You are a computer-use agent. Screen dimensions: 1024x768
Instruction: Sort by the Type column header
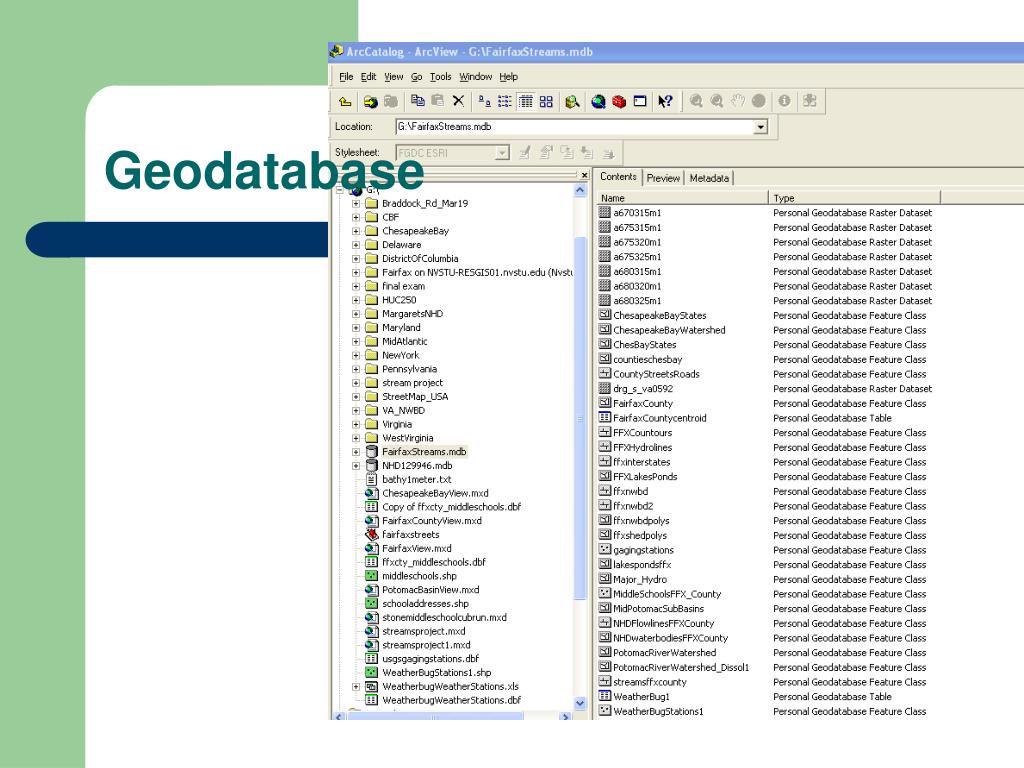tap(855, 198)
